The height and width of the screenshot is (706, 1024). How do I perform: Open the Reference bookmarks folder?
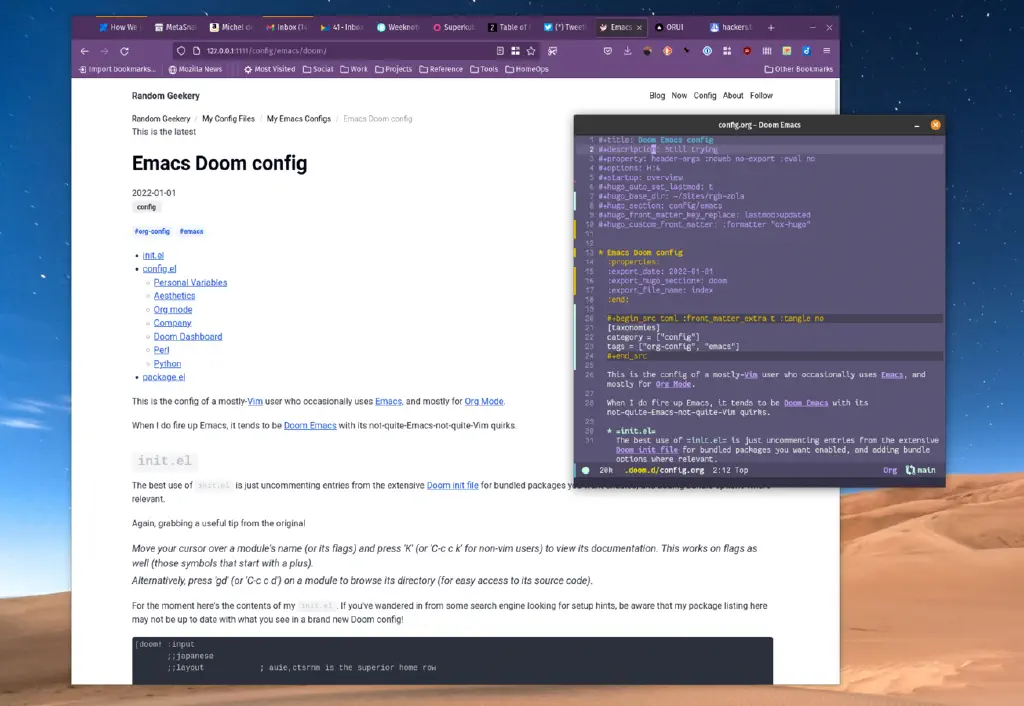pos(441,69)
